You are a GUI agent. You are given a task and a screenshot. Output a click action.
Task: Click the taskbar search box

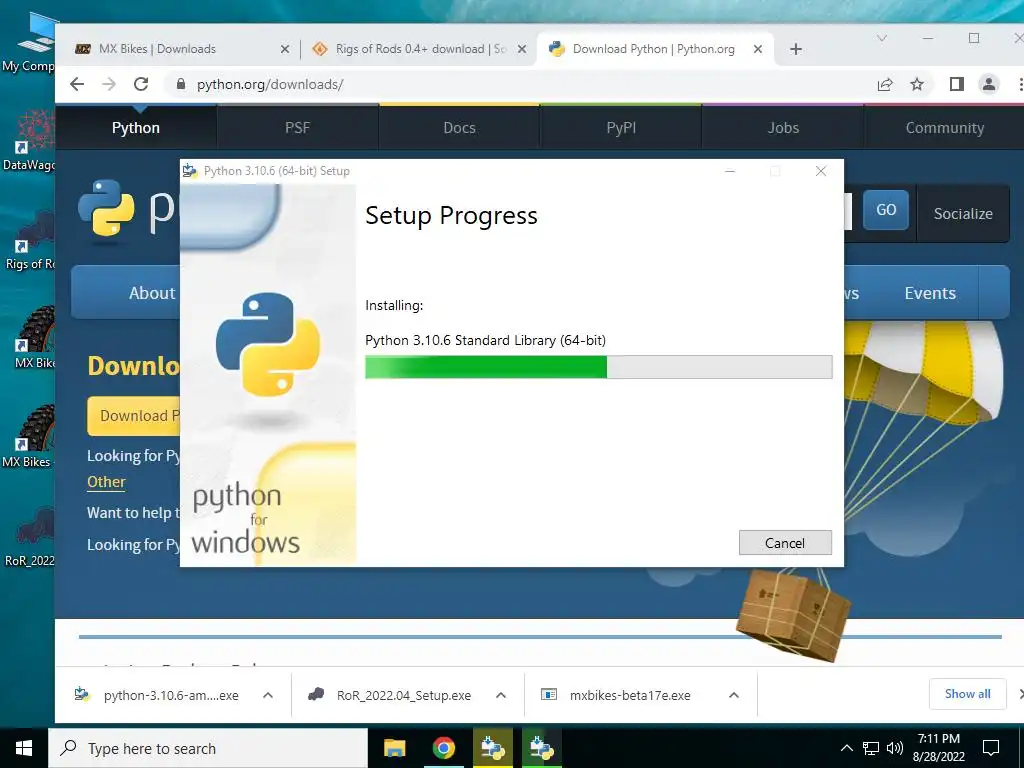(208, 748)
